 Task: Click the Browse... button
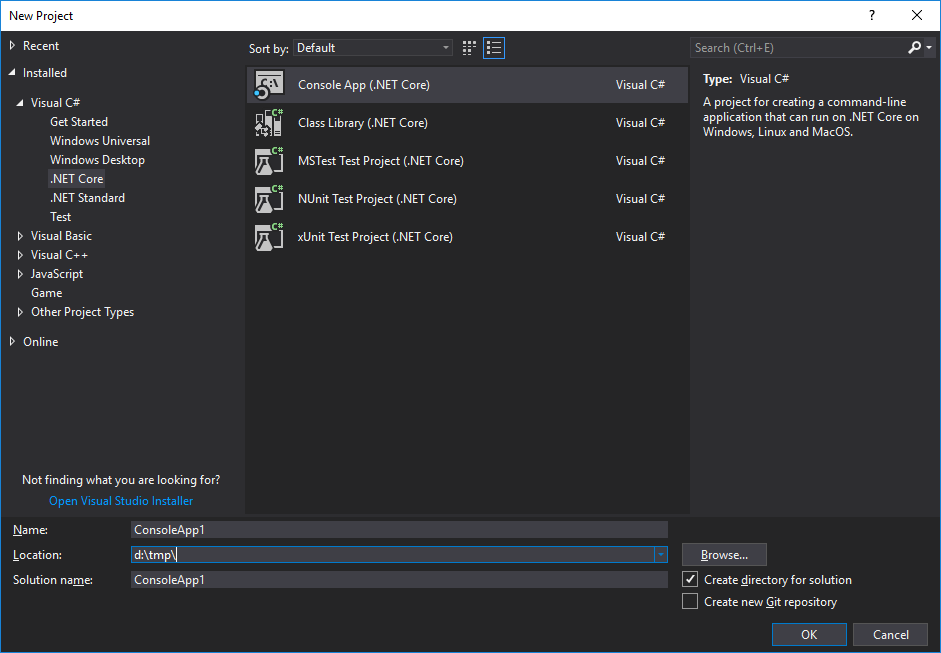tap(724, 555)
